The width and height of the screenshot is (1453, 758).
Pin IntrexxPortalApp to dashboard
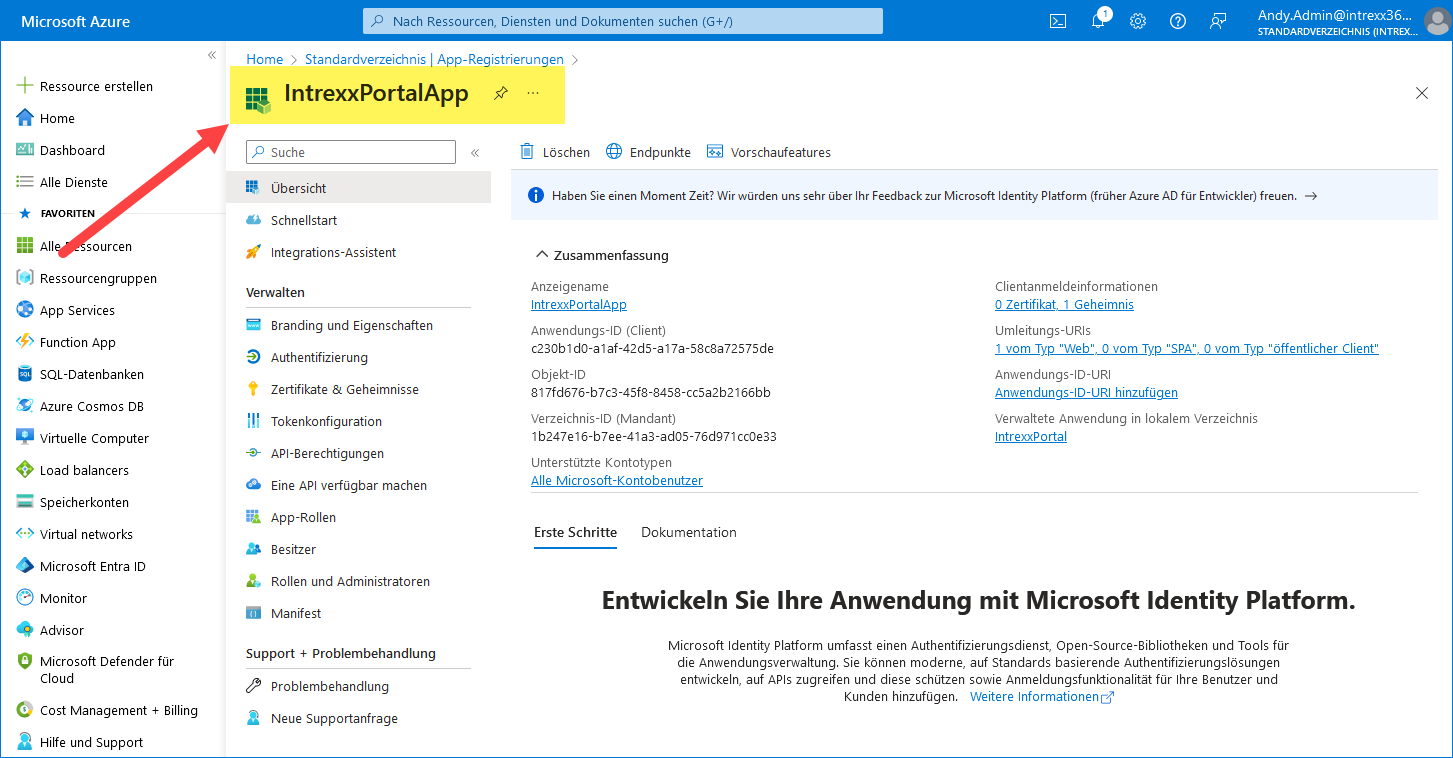(501, 93)
